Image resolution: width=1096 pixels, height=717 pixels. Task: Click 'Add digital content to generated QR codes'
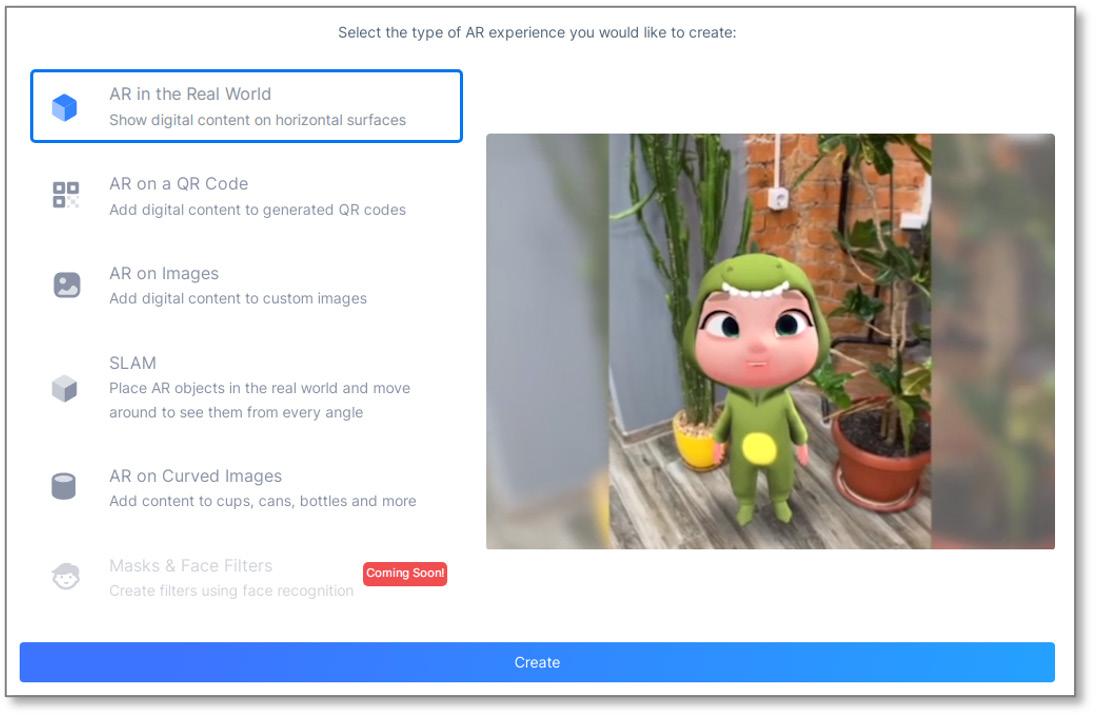coord(257,210)
